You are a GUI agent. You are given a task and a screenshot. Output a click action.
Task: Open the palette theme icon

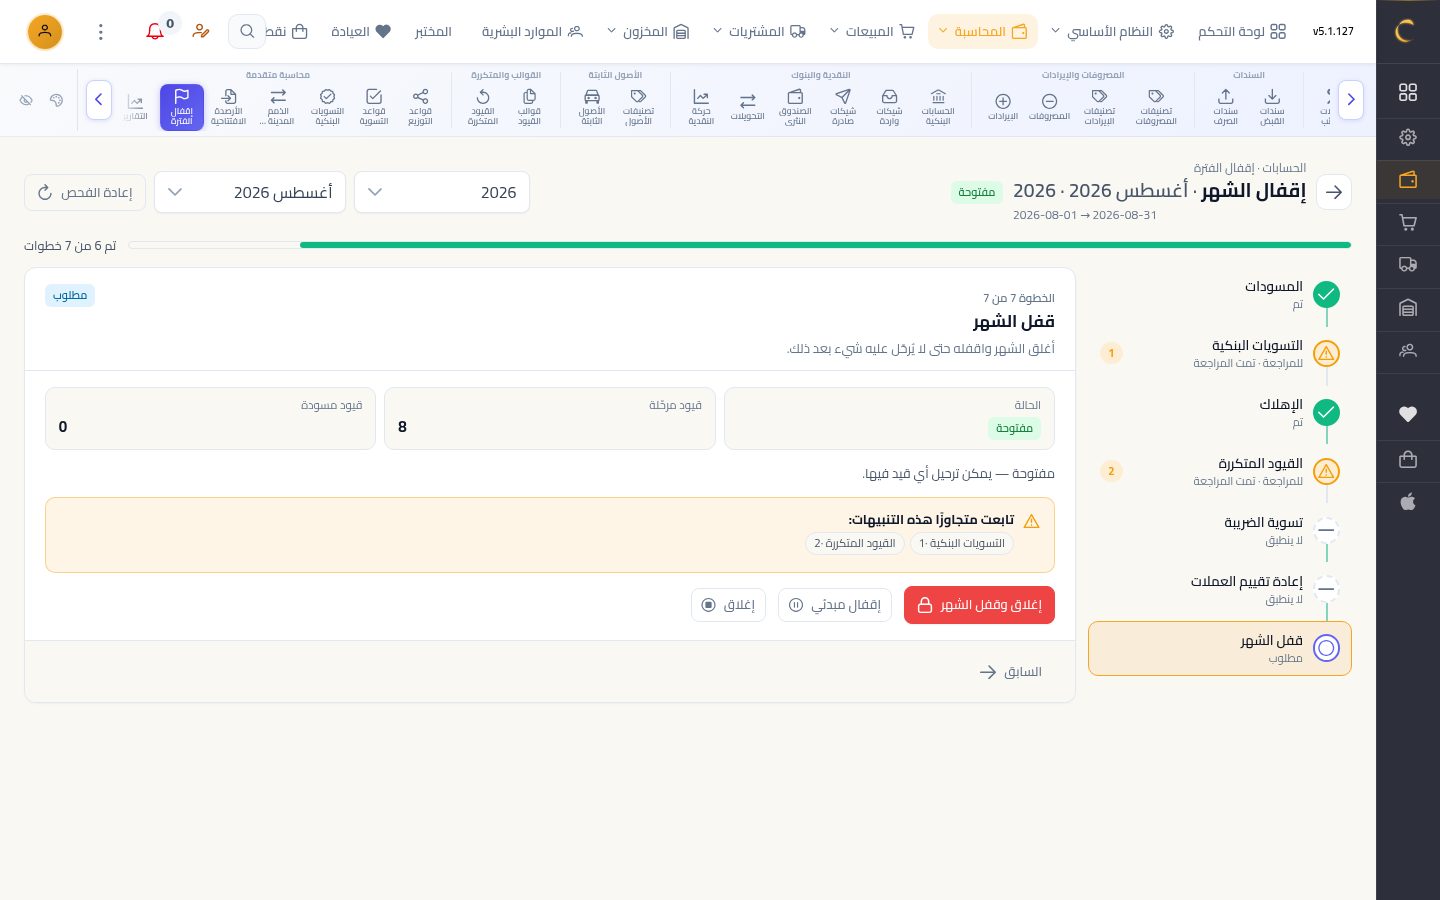[56, 100]
